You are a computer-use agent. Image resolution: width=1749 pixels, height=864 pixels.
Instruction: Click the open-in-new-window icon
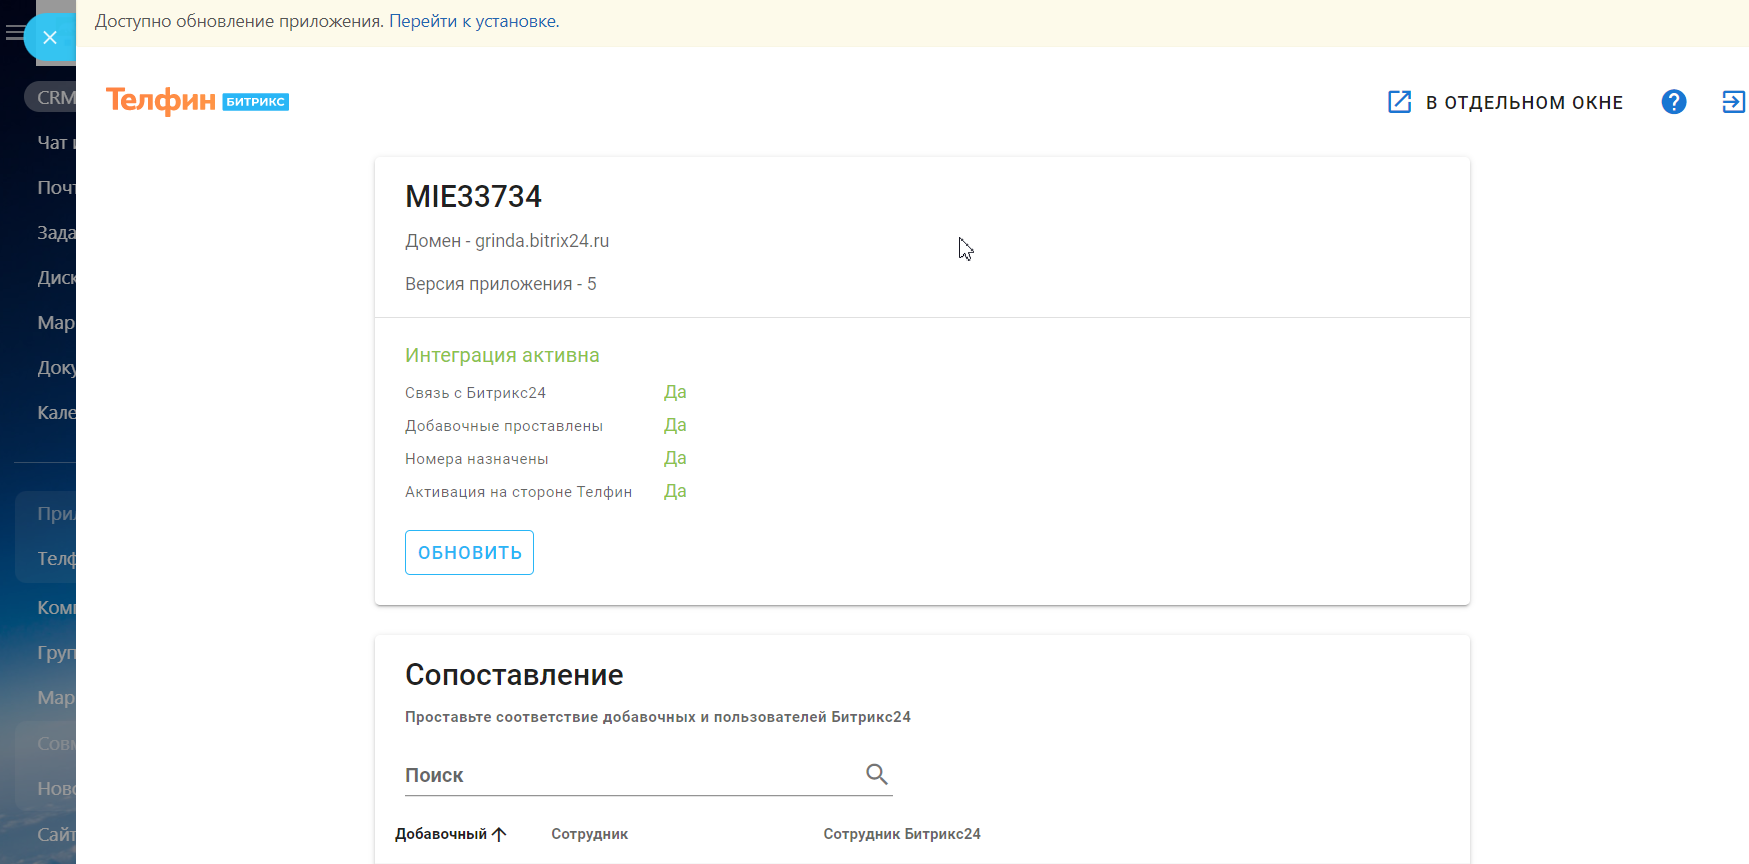(1399, 102)
